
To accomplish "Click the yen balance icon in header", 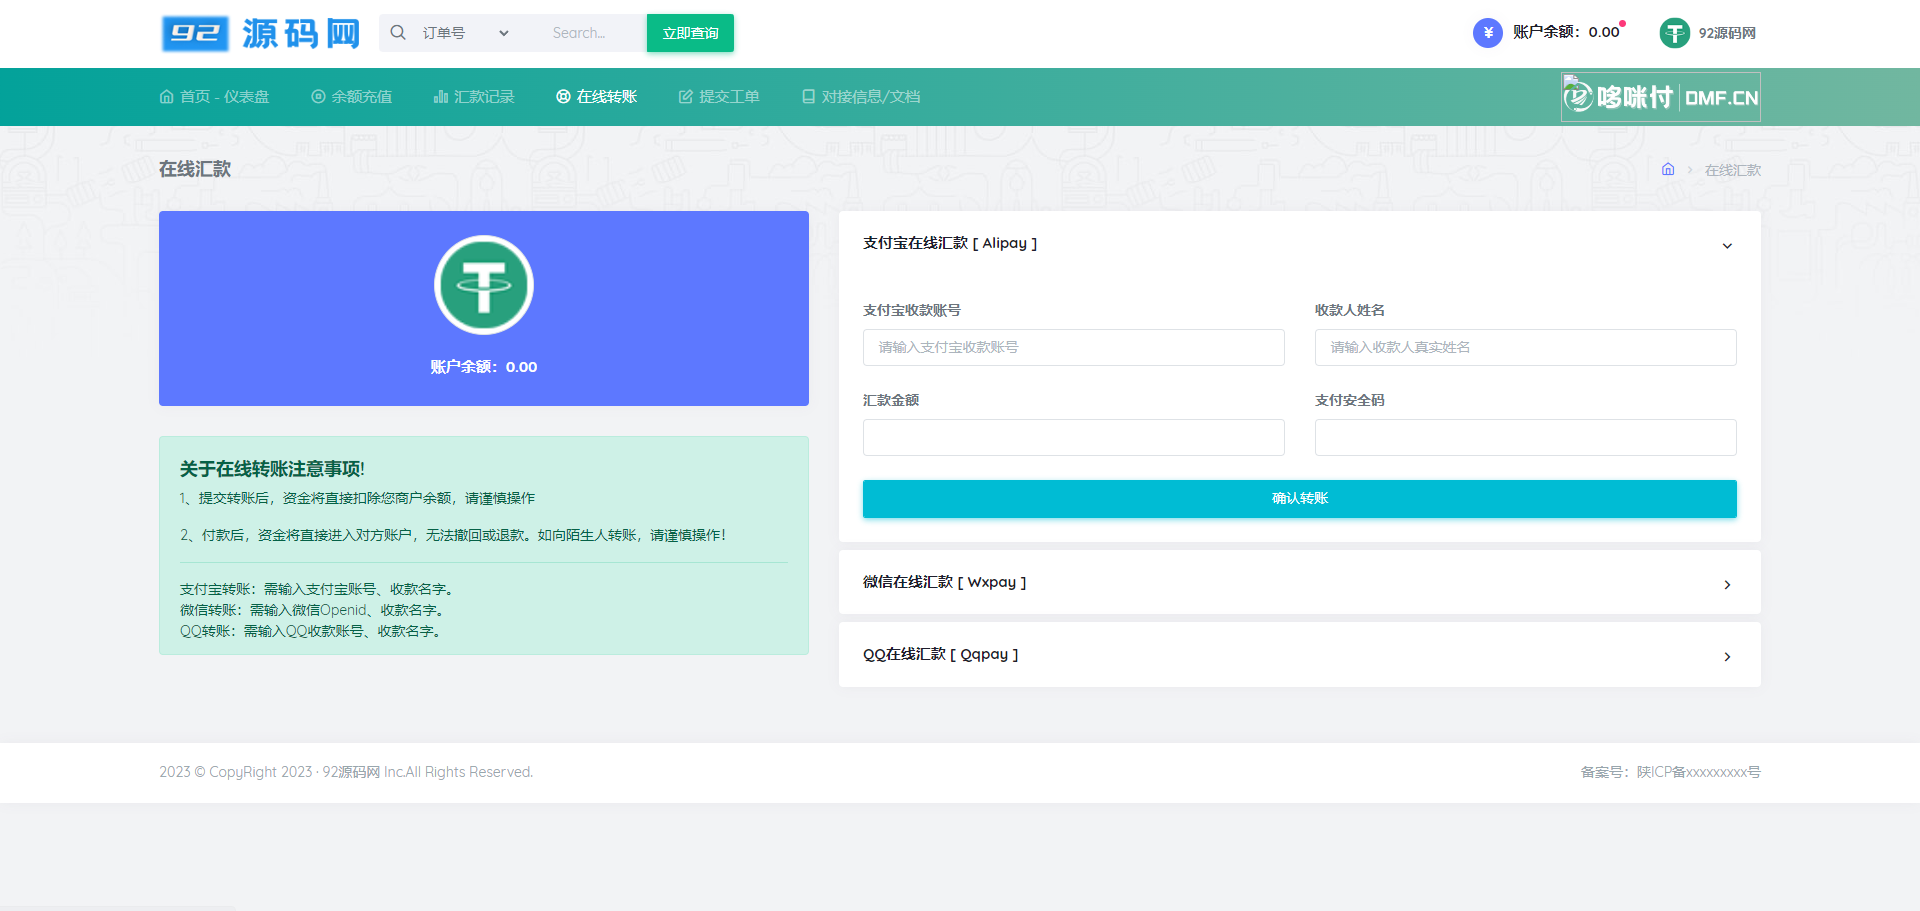I will pos(1488,33).
